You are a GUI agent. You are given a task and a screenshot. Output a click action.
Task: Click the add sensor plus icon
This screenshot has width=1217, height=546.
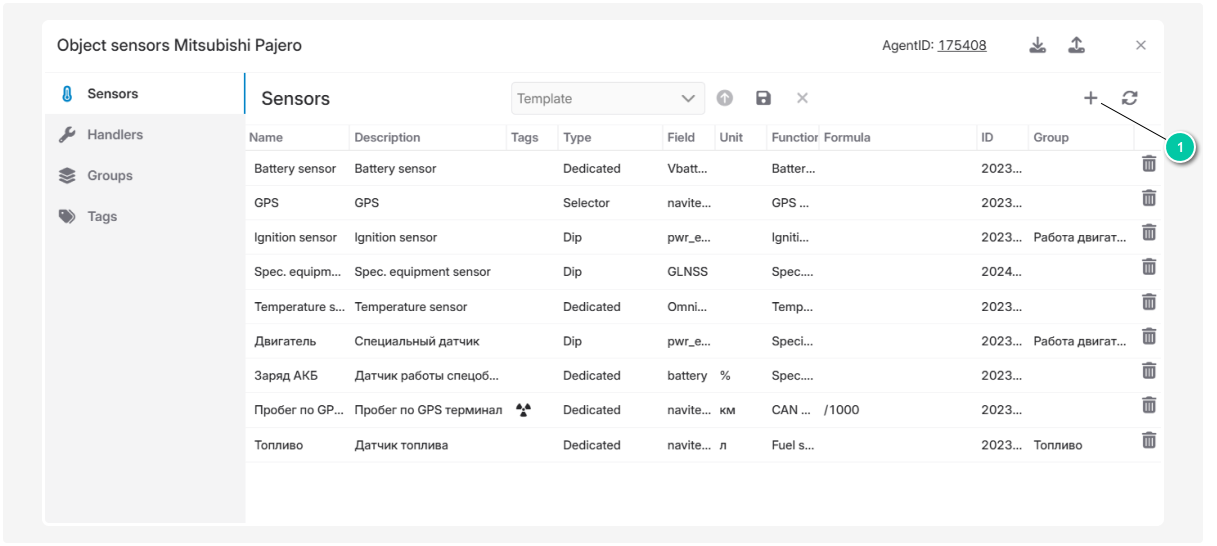(1090, 98)
